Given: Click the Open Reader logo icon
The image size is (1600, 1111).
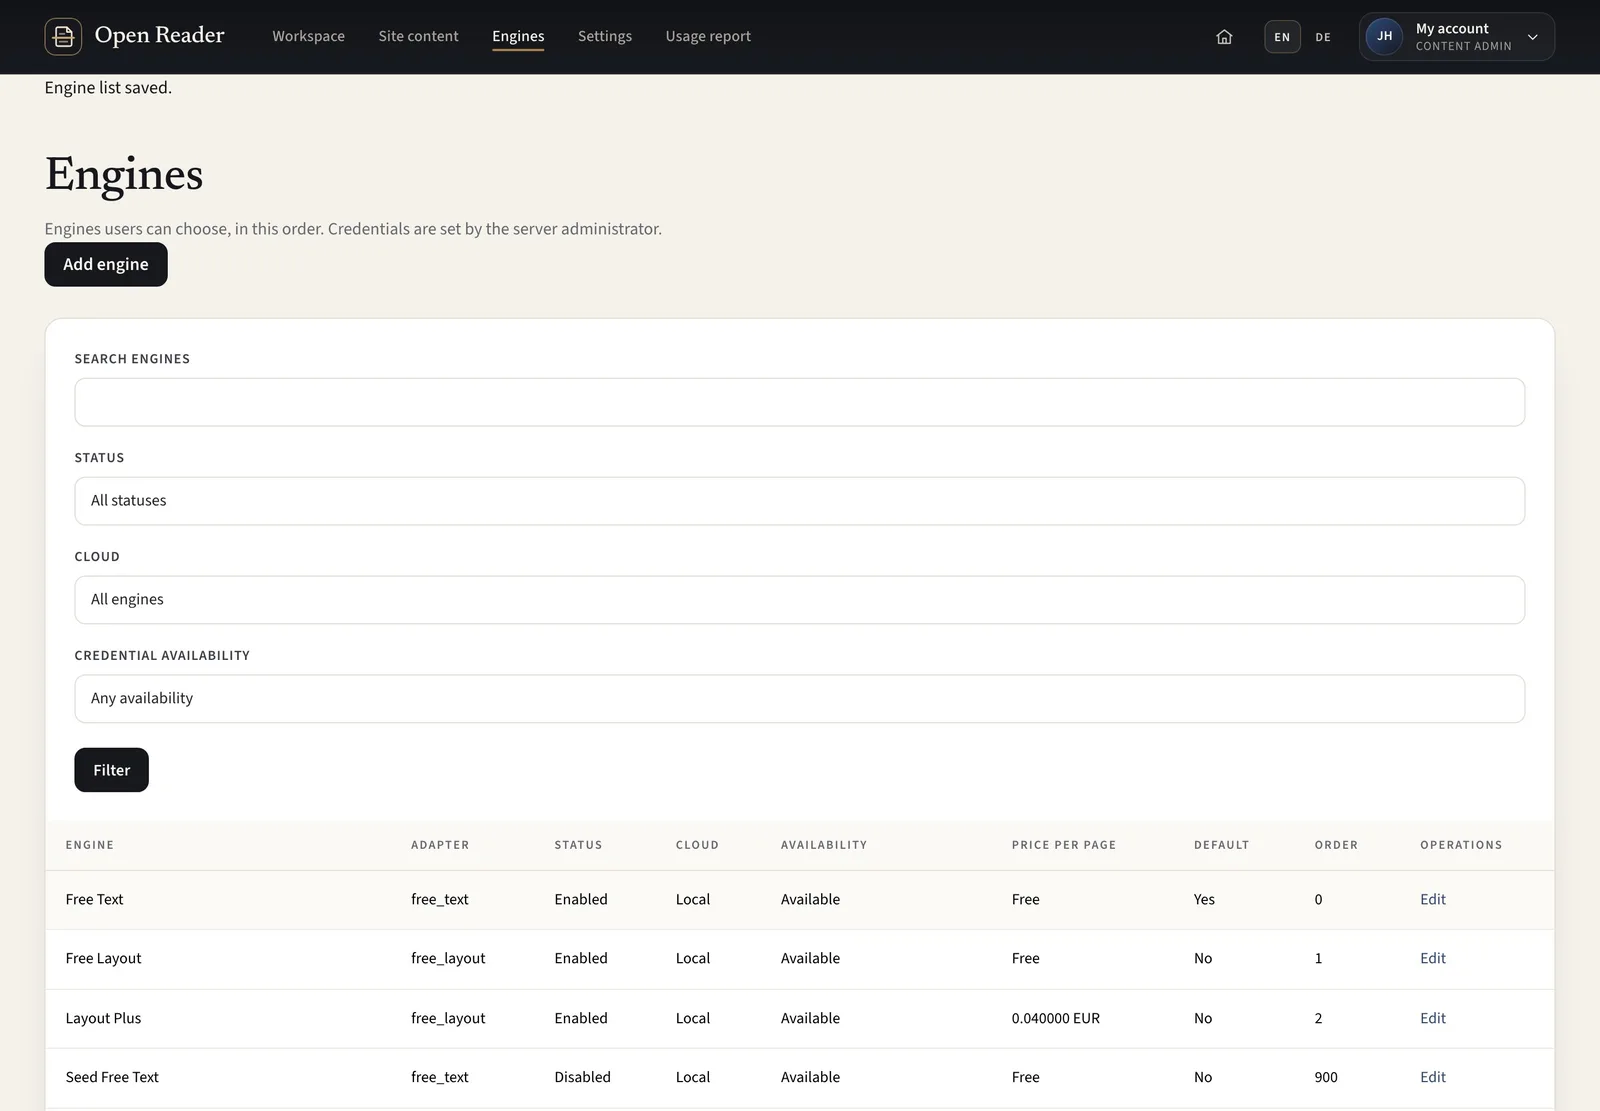Looking at the screenshot, I should click(63, 37).
